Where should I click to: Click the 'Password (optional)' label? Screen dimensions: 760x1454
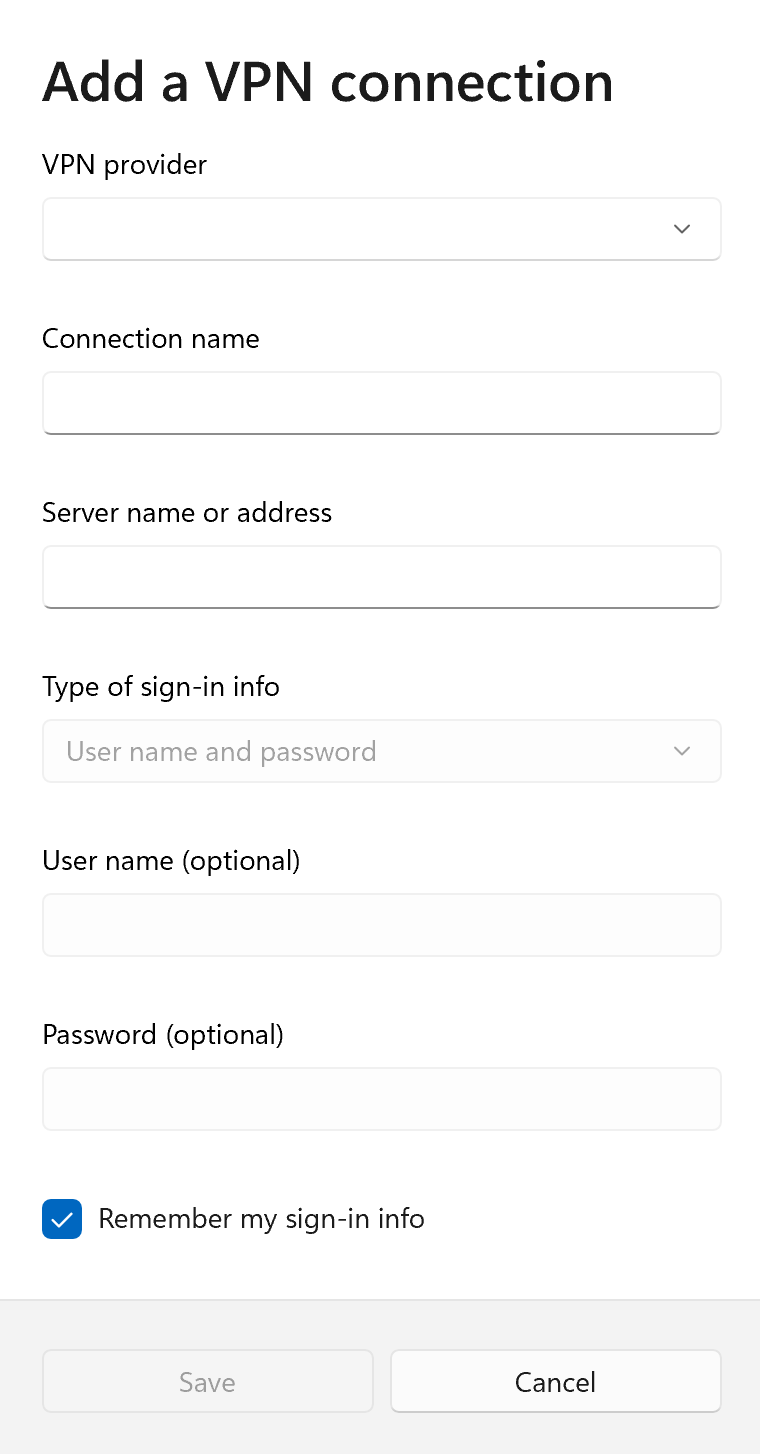(163, 1034)
